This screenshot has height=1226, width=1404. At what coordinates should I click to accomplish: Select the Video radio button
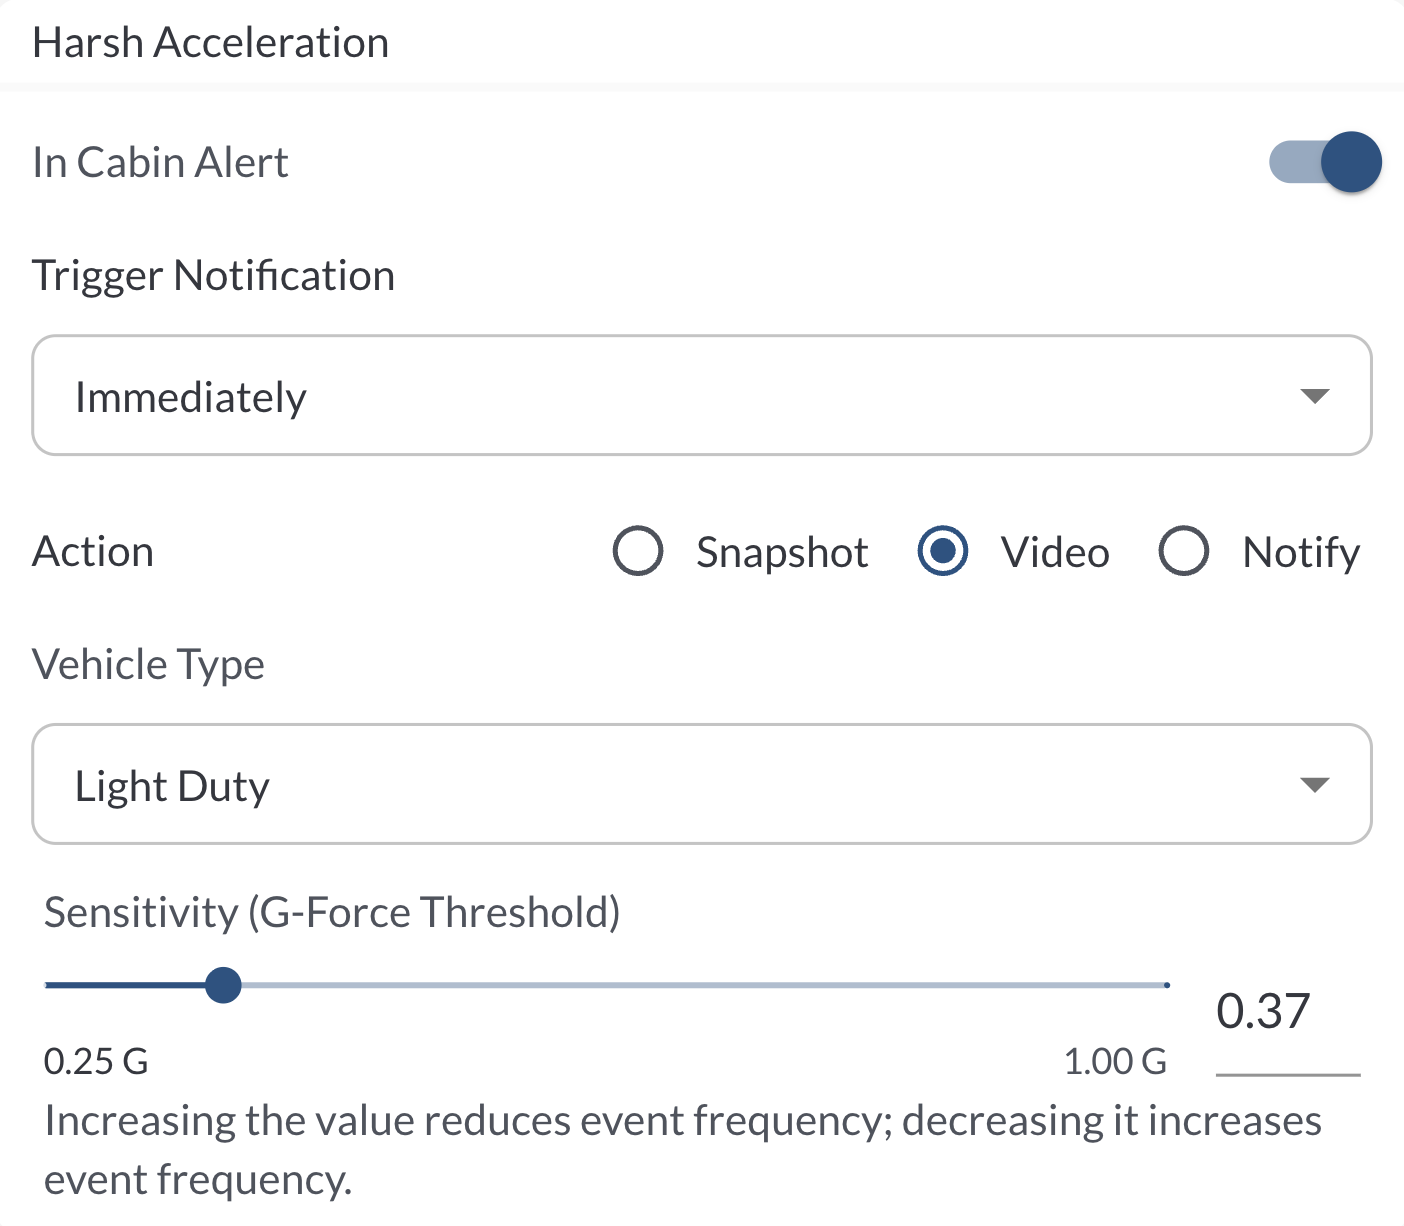tap(942, 551)
